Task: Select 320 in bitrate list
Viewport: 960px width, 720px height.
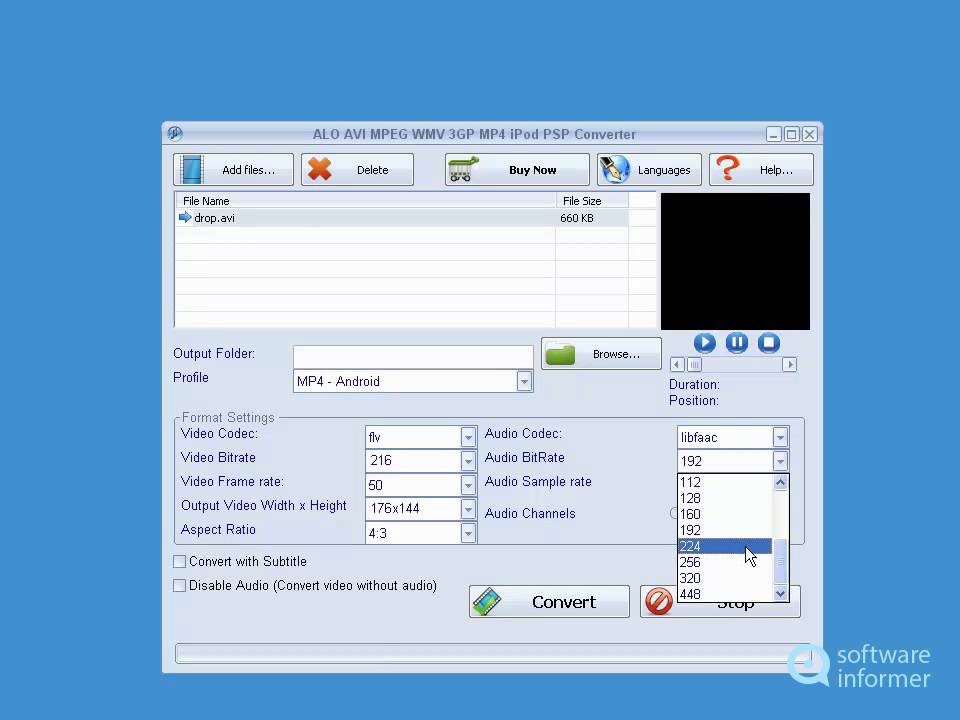Action: [x=725, y=578]
